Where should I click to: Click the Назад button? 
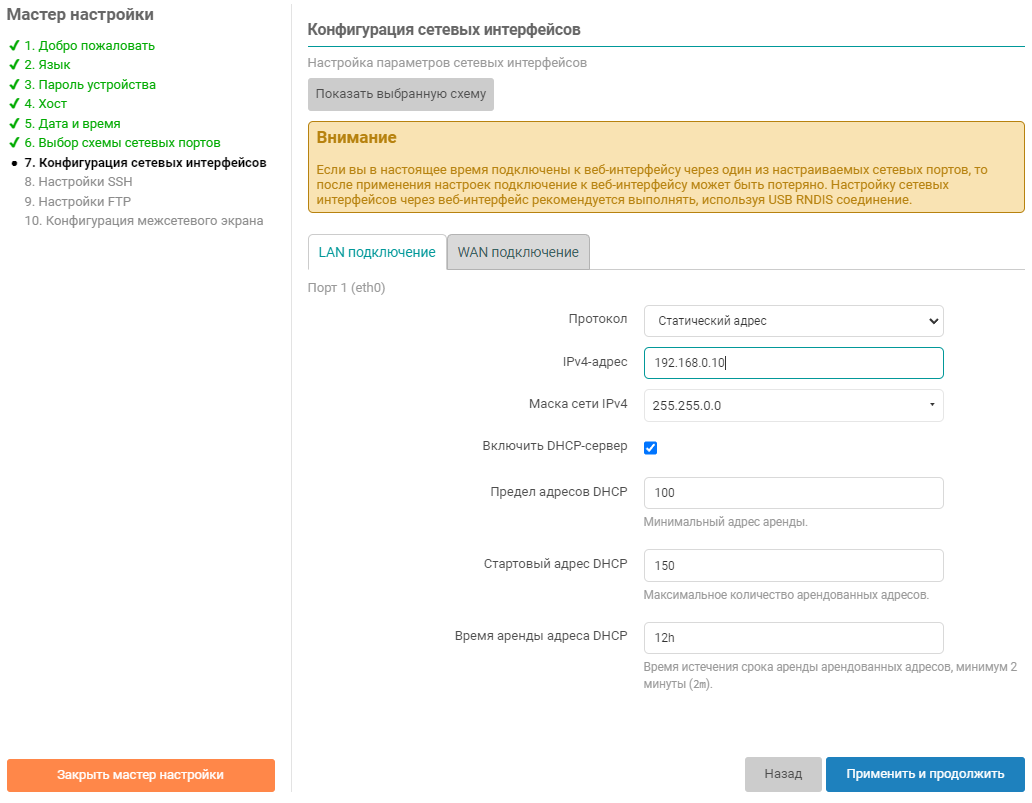(x=783, y=774)
